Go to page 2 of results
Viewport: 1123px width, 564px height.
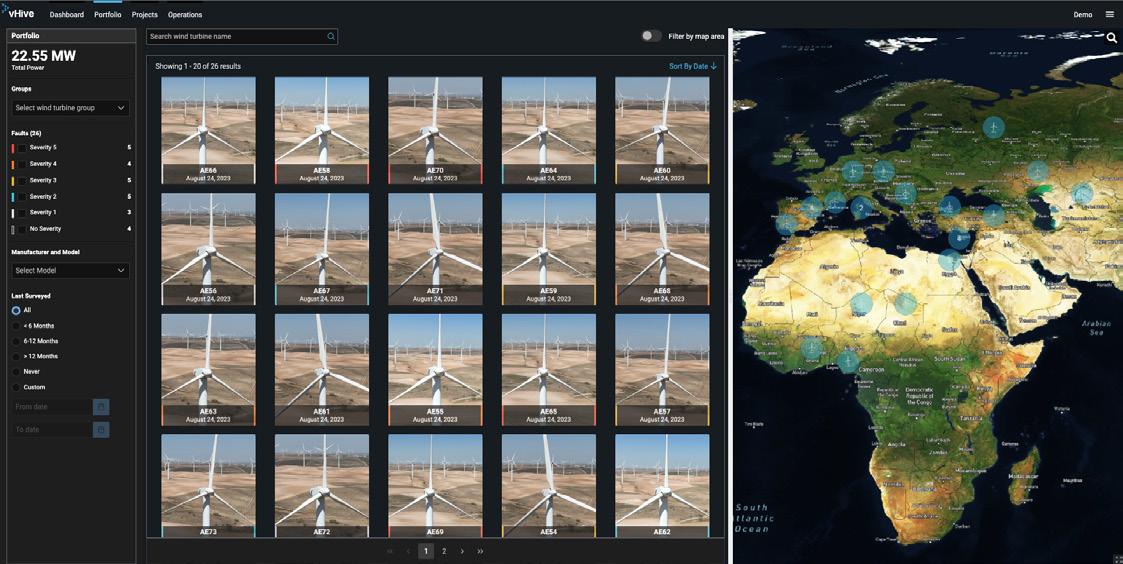444,551
